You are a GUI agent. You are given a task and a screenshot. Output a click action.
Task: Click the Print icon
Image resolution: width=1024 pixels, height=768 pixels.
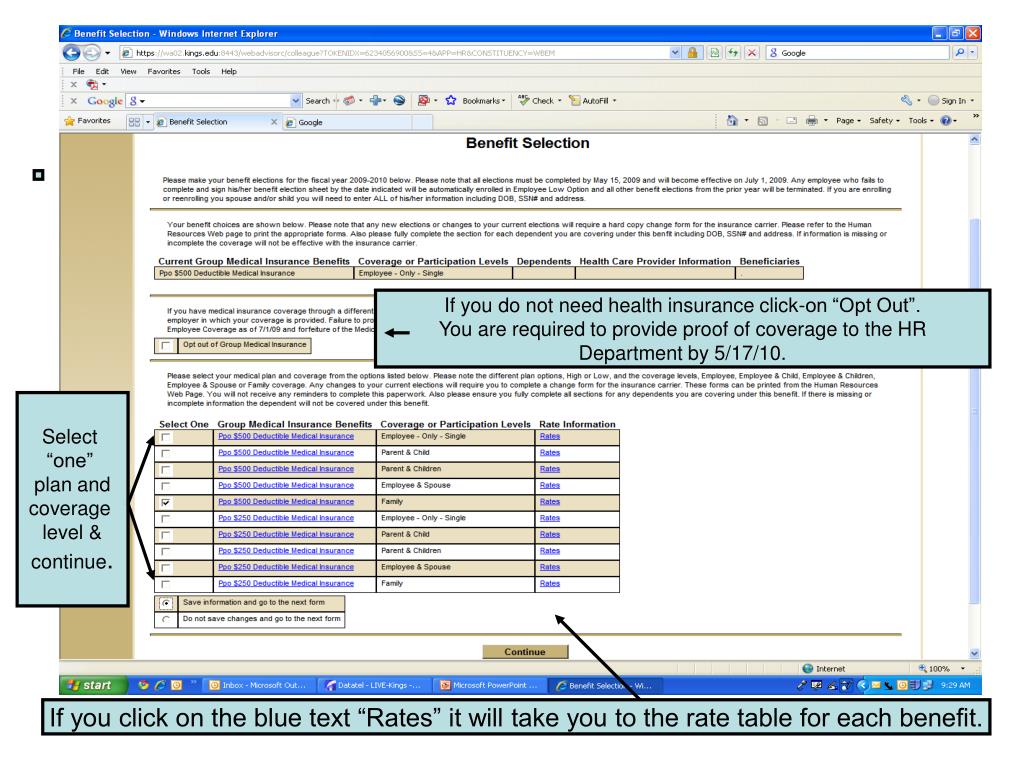812,121
